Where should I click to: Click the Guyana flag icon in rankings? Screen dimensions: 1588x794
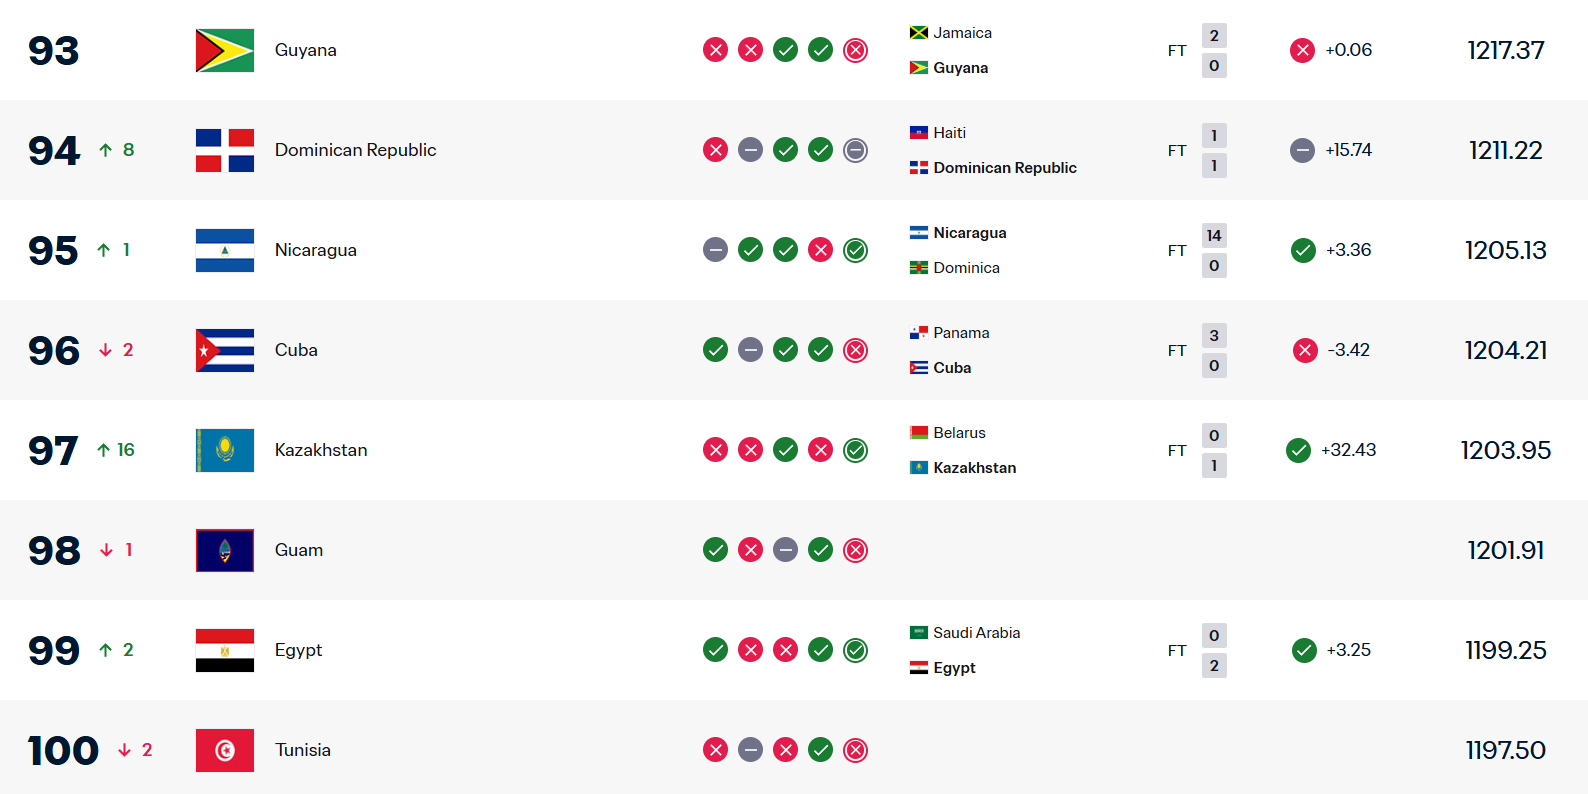tap(224, 50)
